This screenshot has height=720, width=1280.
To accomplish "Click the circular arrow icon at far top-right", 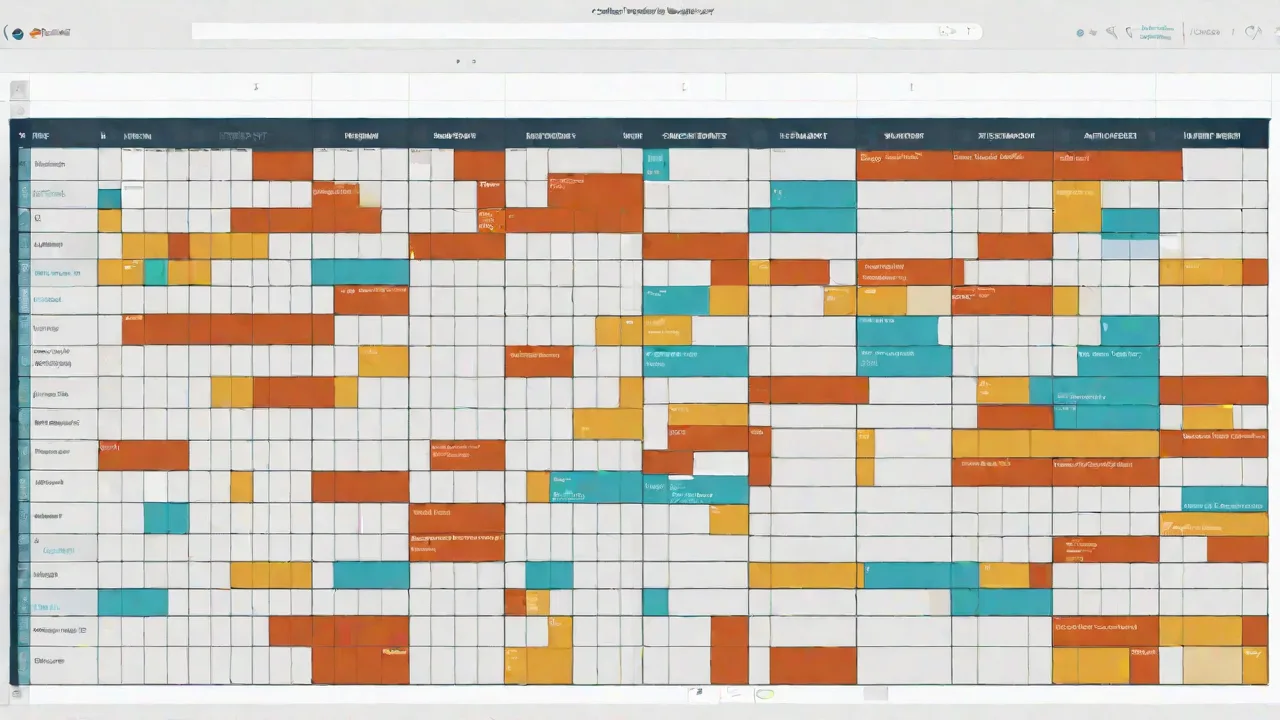I will coord(1253,32).
